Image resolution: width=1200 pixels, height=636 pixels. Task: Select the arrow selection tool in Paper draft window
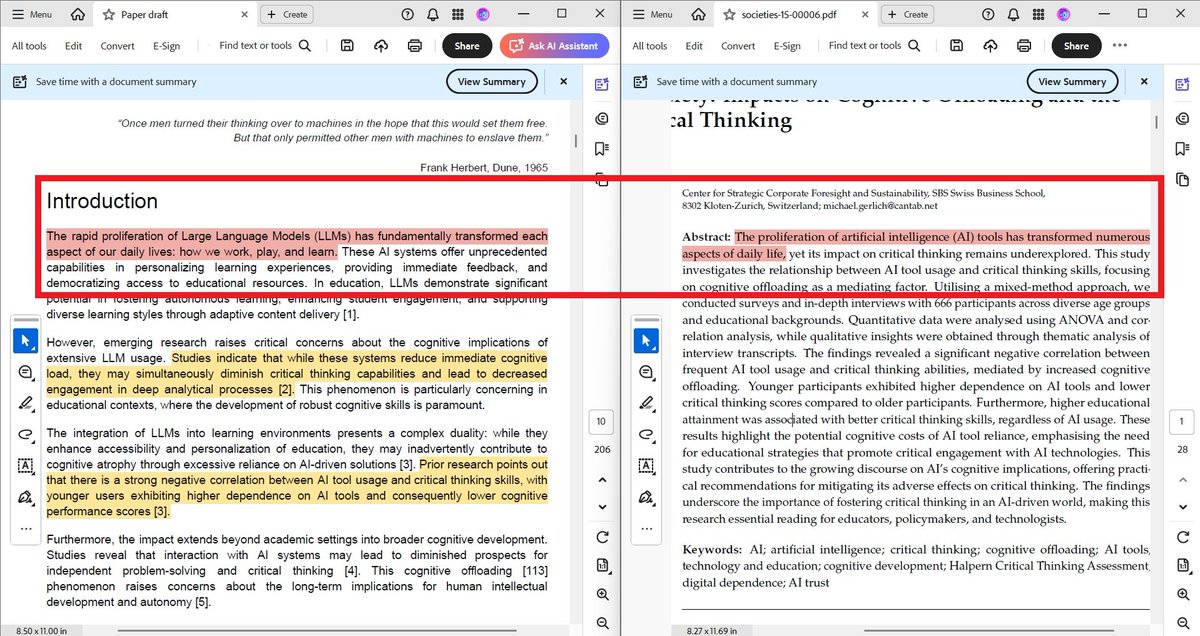25,341
